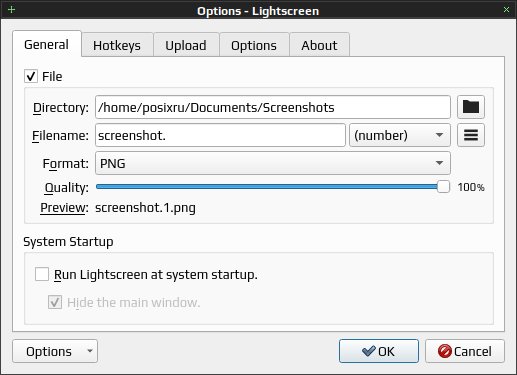517x375 pixels.
Task: Click the Directory path field
Action: click(273, 107)
